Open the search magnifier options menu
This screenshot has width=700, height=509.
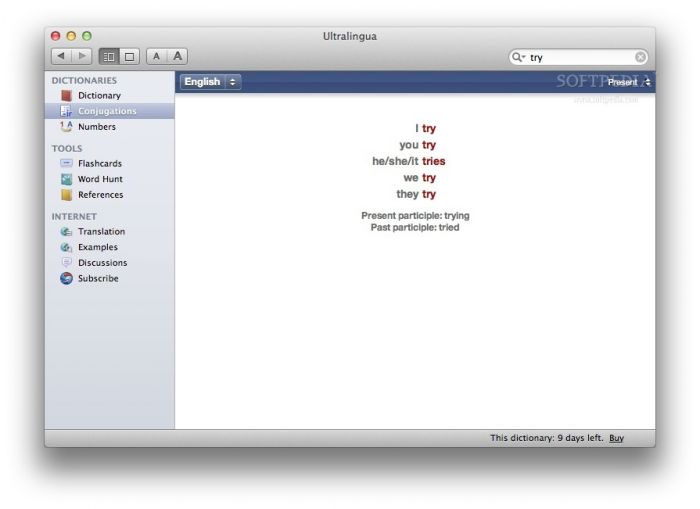[518, 57]
